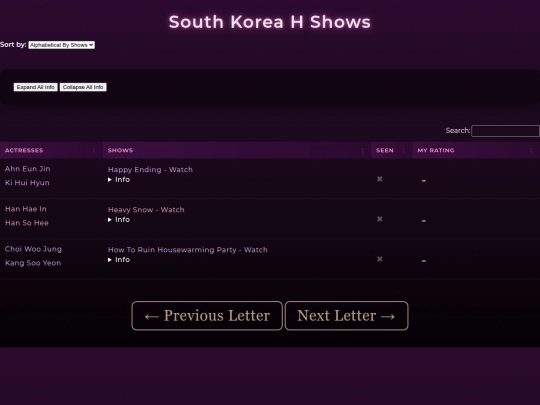Click sort handle icon in Seen header
The width and height of the screenshot is (540, 405).
click(404, 150)
